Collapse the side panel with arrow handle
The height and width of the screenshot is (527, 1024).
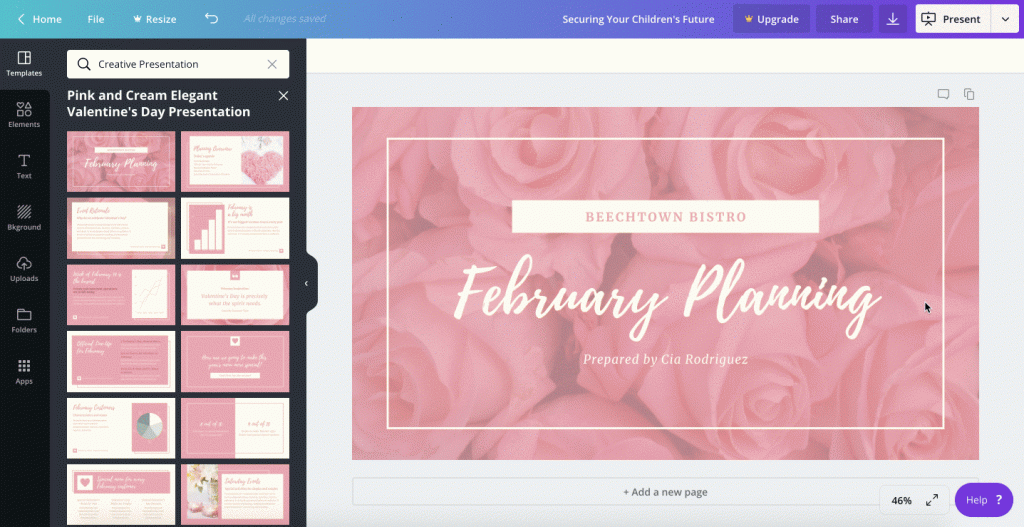pyautogui.click(x=306, y=283)
